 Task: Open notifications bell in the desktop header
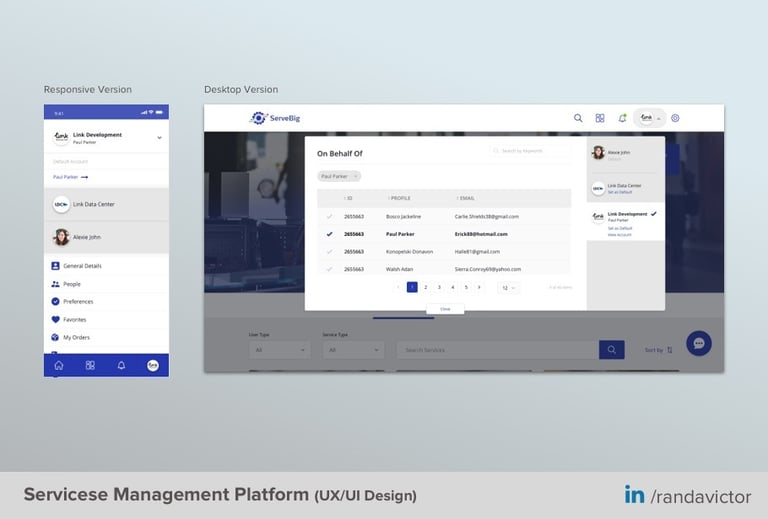pos(622,118)
